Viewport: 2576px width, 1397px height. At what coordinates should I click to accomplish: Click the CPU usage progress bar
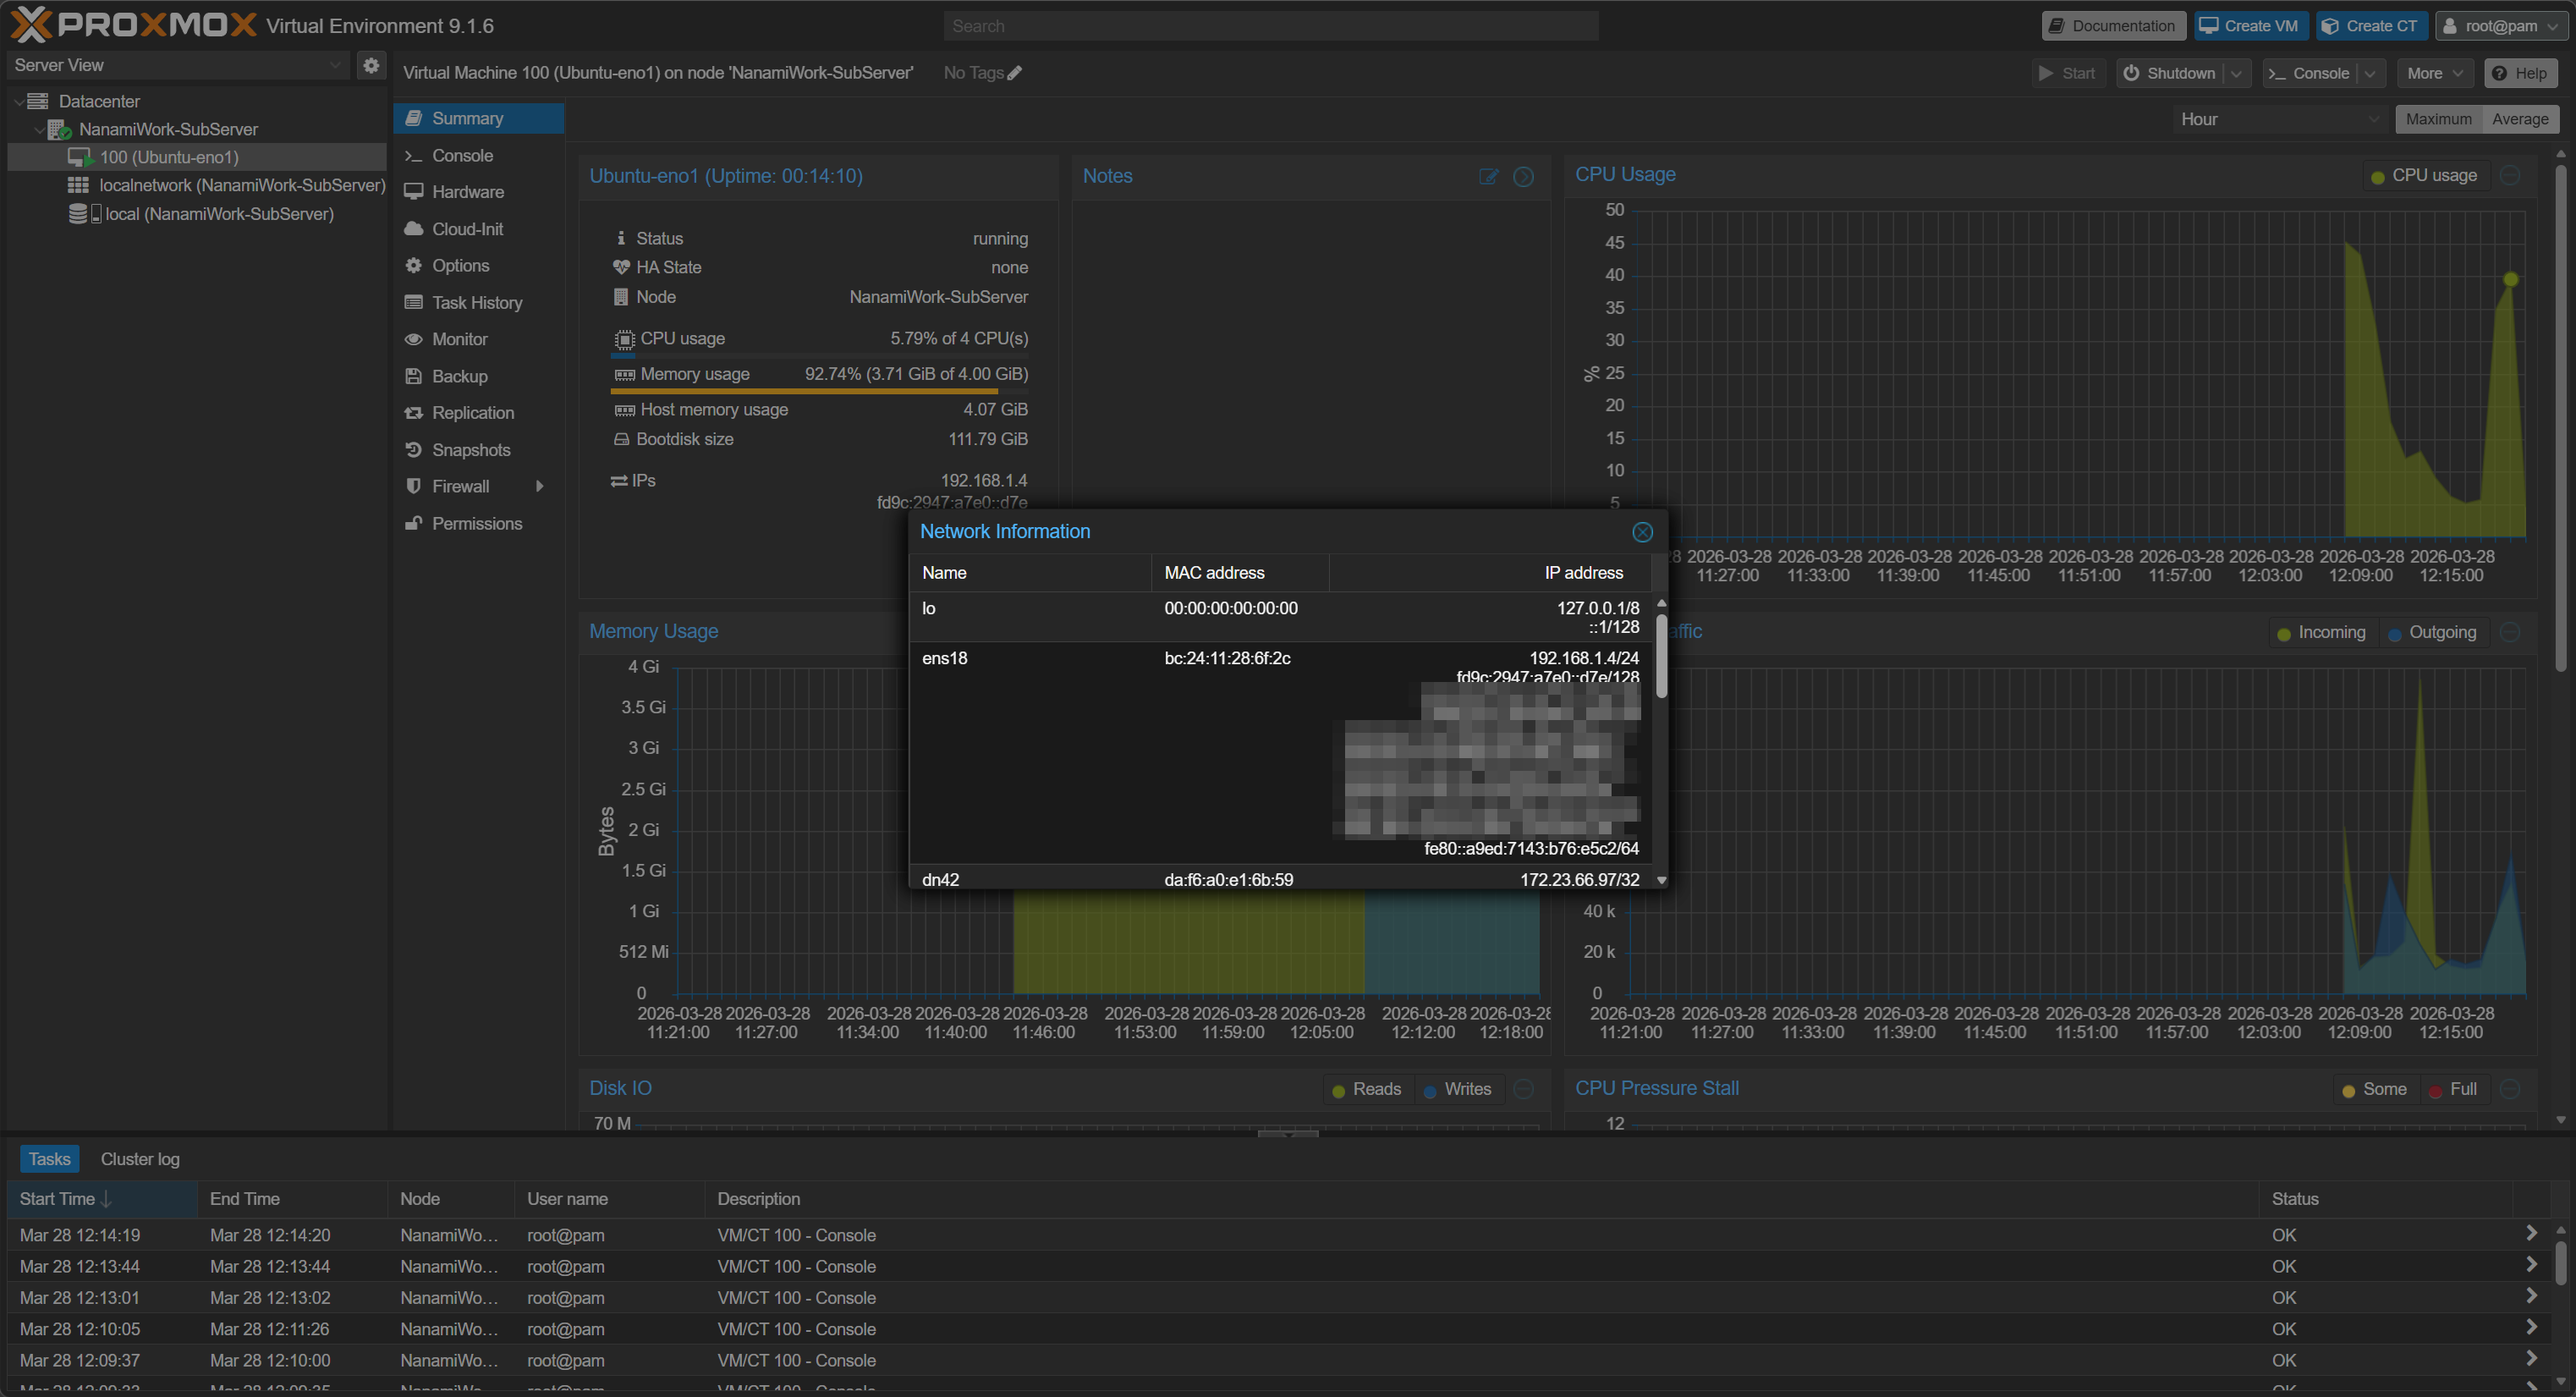tap(820, 355)
